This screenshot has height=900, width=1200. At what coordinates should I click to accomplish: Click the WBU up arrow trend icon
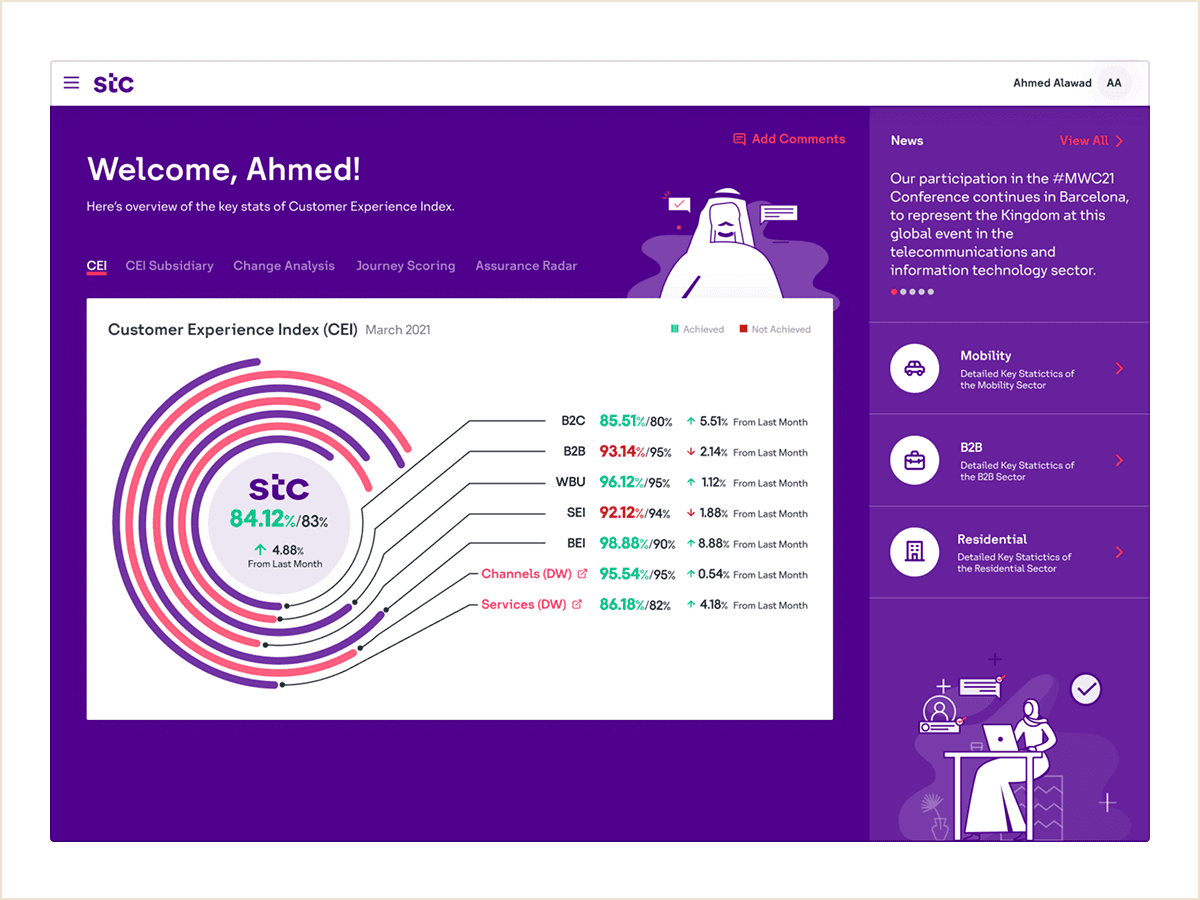[691, 483]
